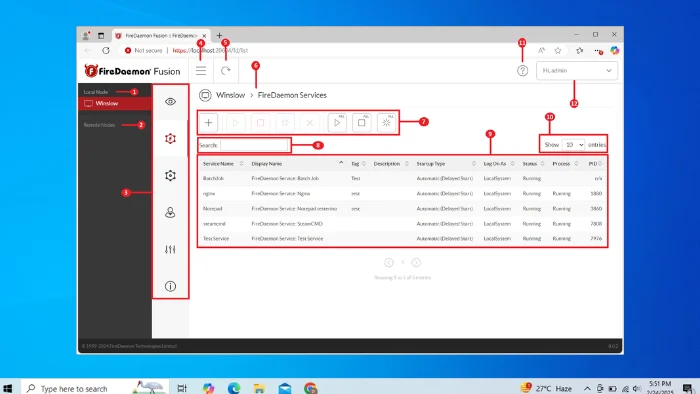Select the steamcmd service row
Screen dimensions: 700x394
[402, 224]
